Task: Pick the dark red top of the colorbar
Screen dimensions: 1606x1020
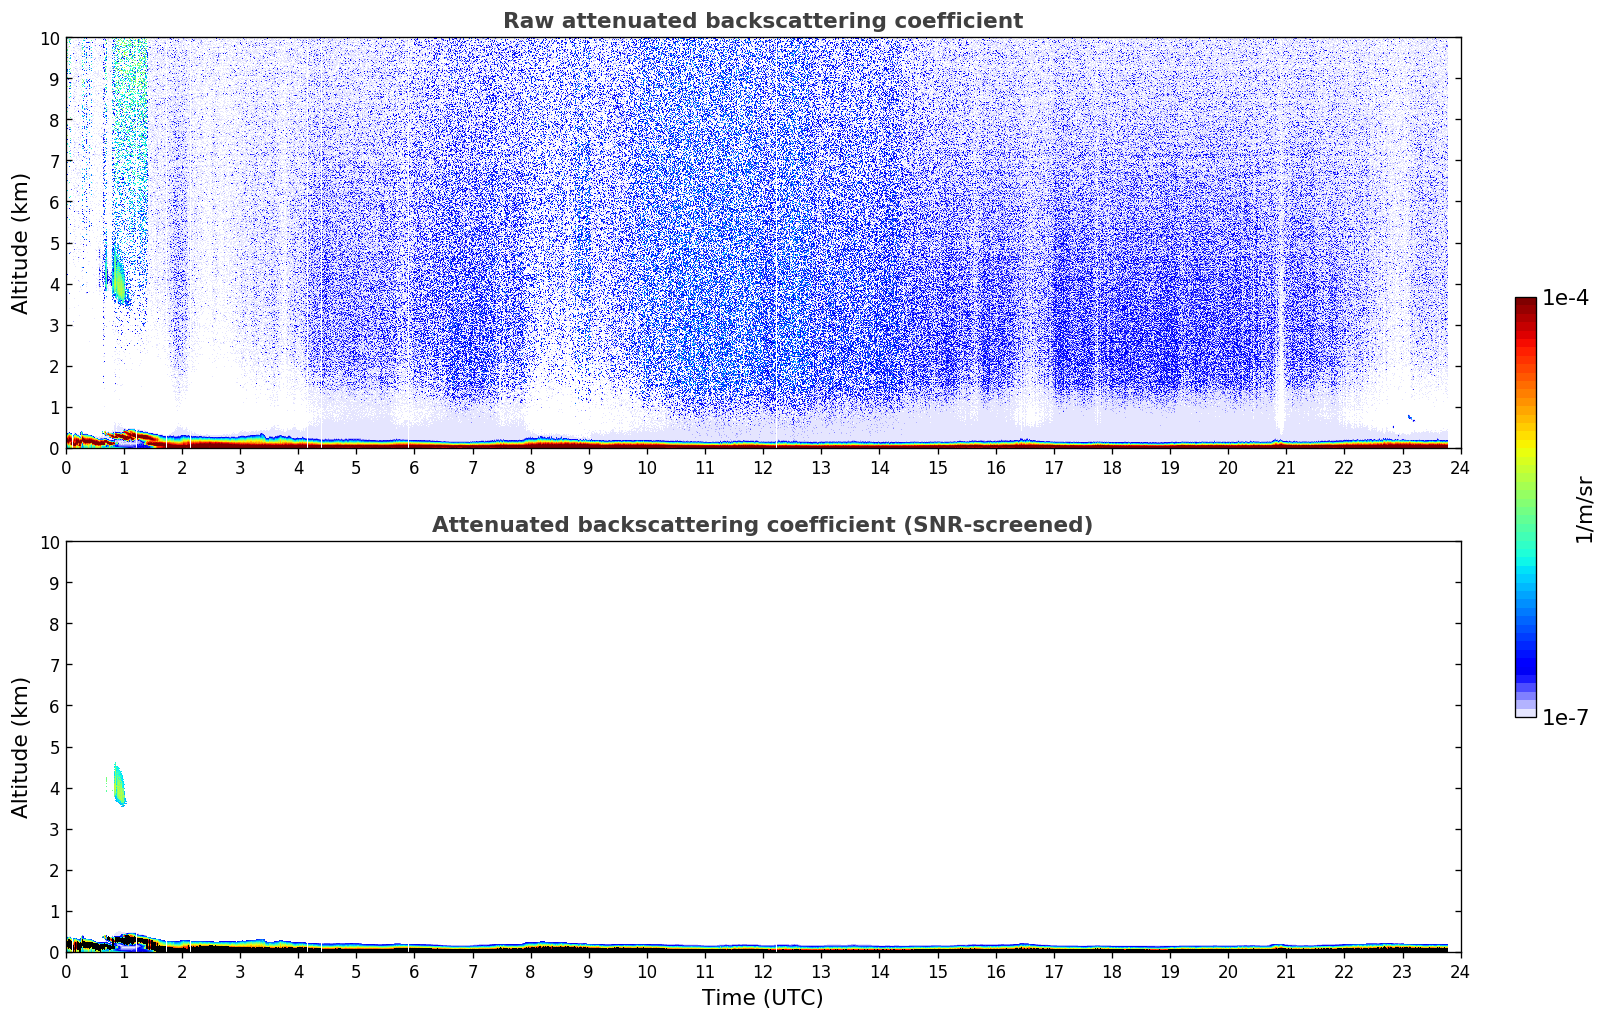Action: pos(1525,305)
